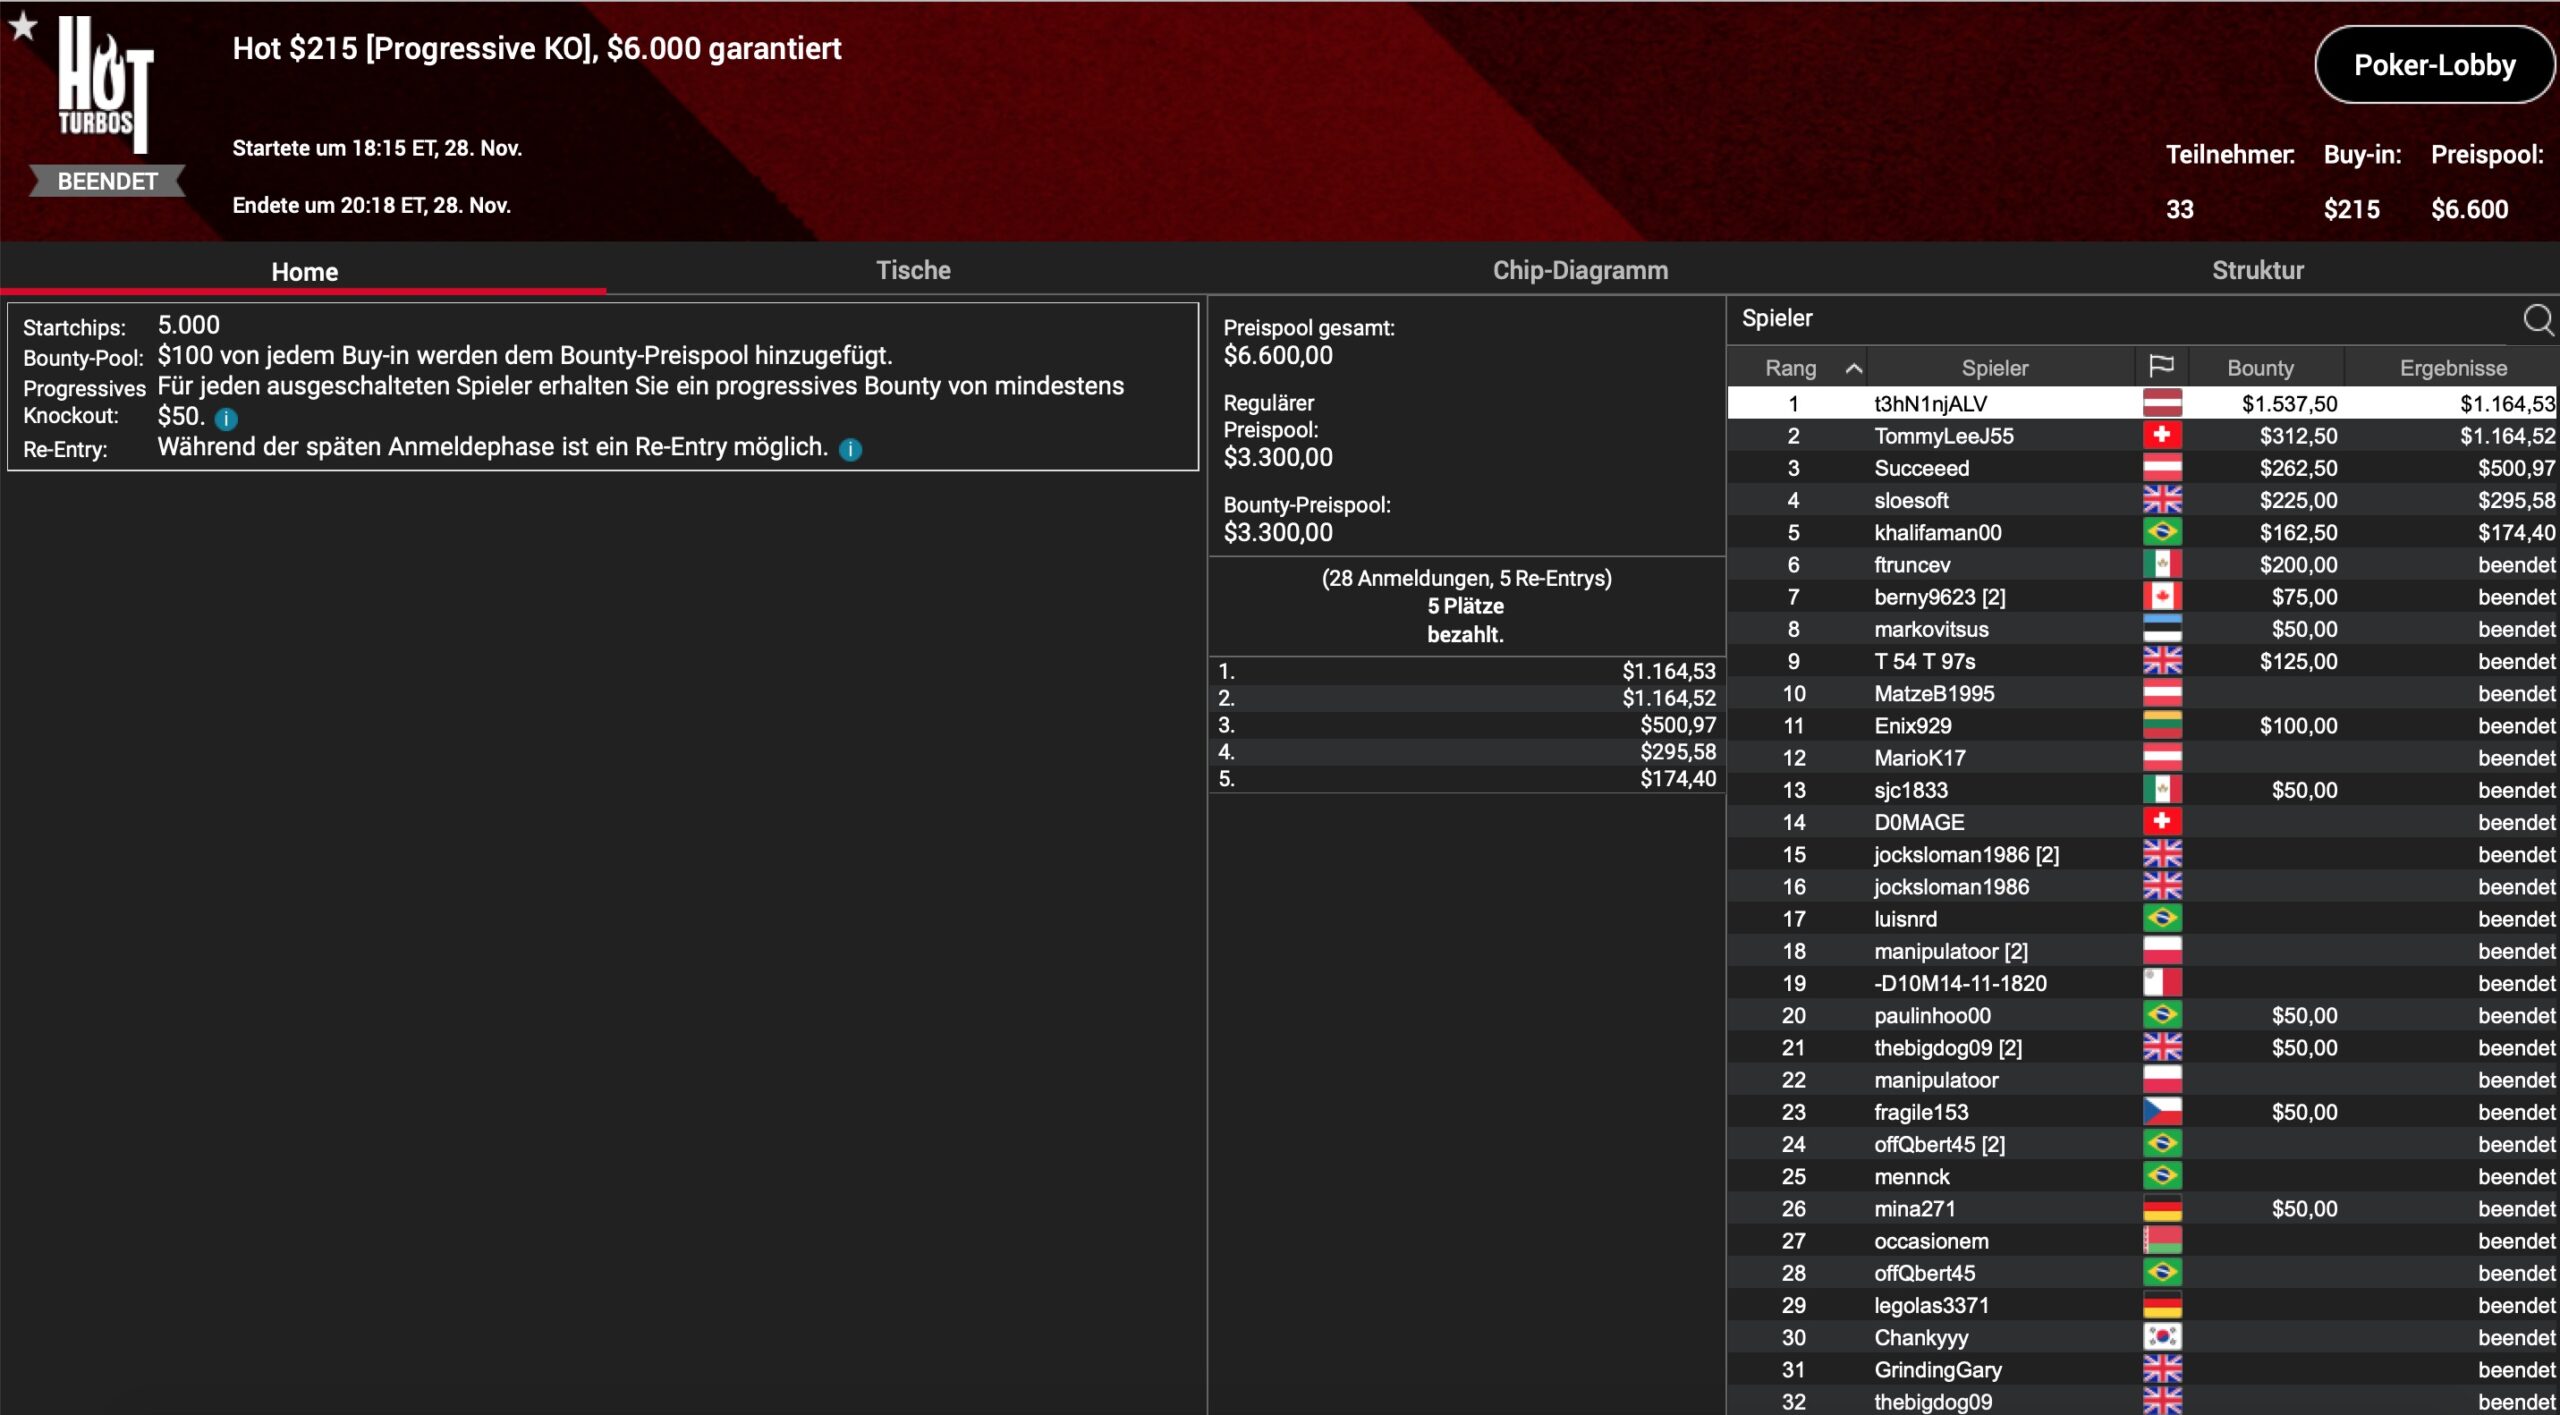Click the favorite star icon
The image size is (2560, 1415).
click(x=22, y=26)
